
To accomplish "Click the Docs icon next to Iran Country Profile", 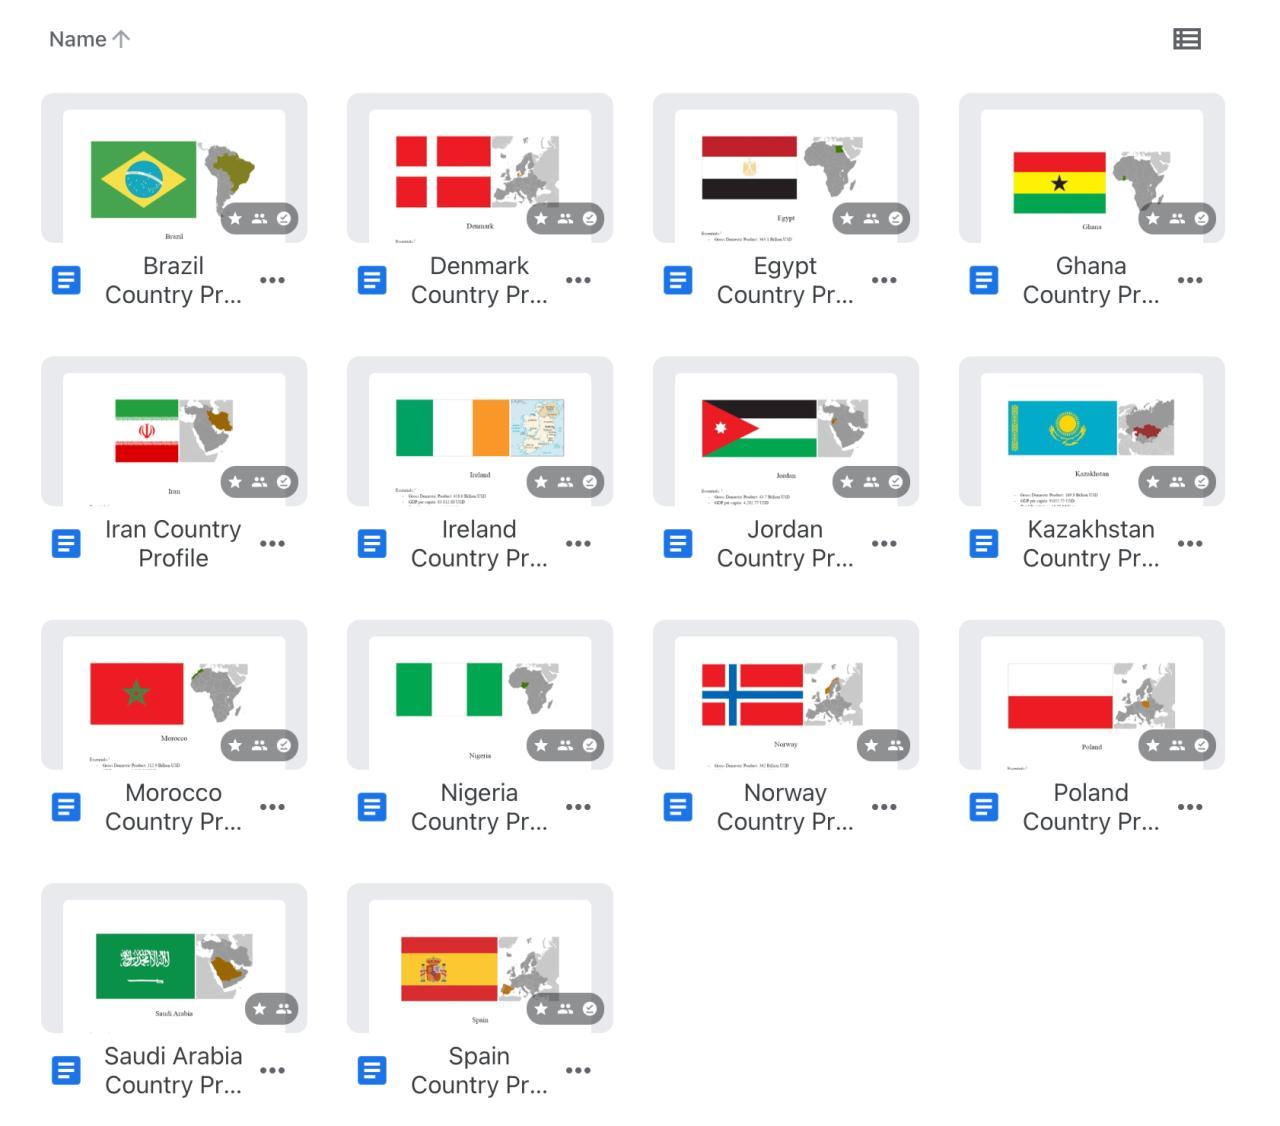I will 66,544.
